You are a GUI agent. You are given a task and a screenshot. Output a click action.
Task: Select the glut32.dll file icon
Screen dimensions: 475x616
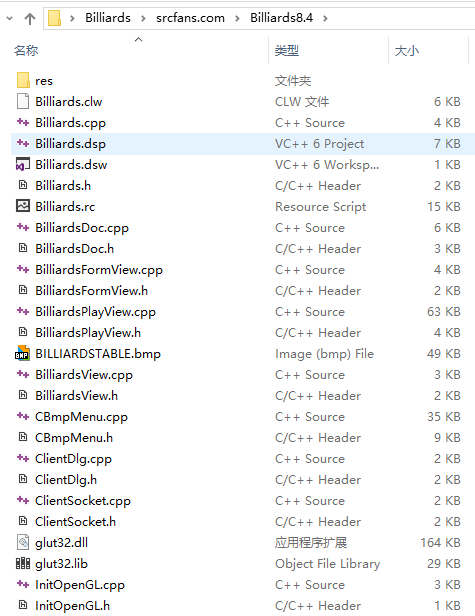point(23,542)
